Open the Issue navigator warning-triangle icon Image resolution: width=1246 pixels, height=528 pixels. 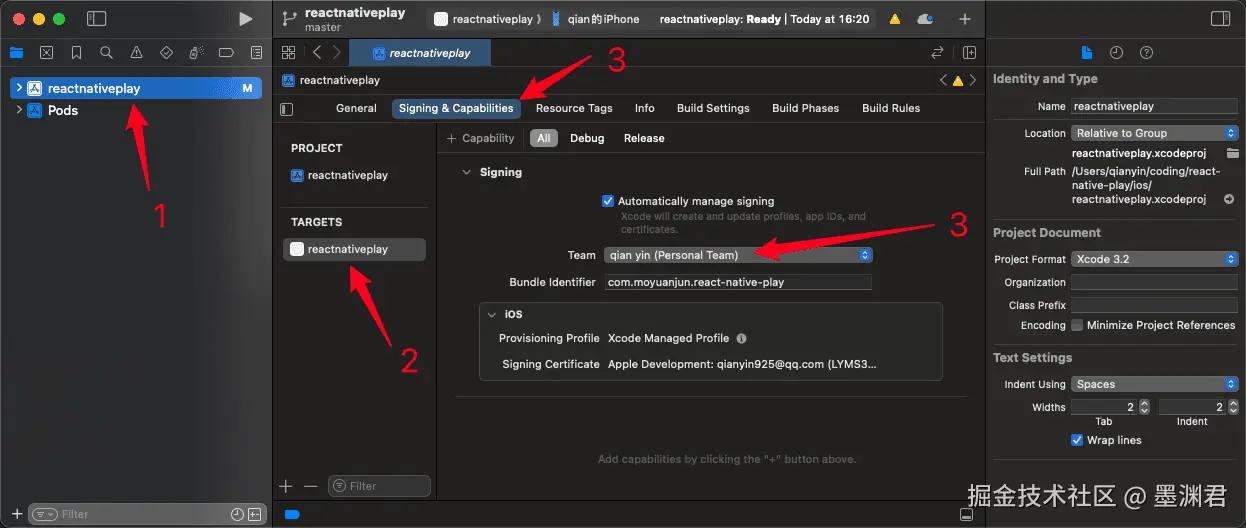[x=136, y=52]
